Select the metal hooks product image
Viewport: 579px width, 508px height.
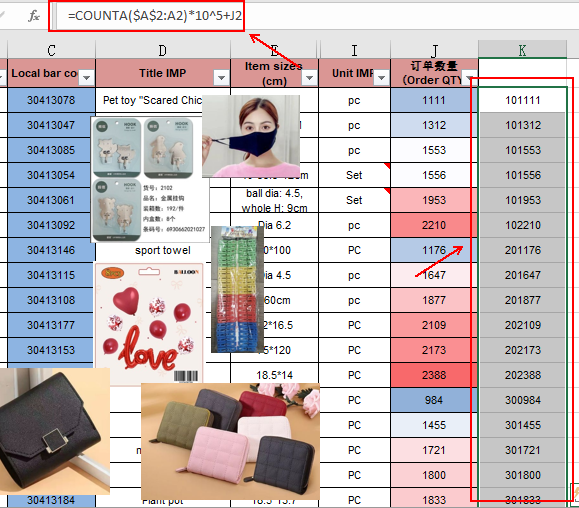point(150,180)
